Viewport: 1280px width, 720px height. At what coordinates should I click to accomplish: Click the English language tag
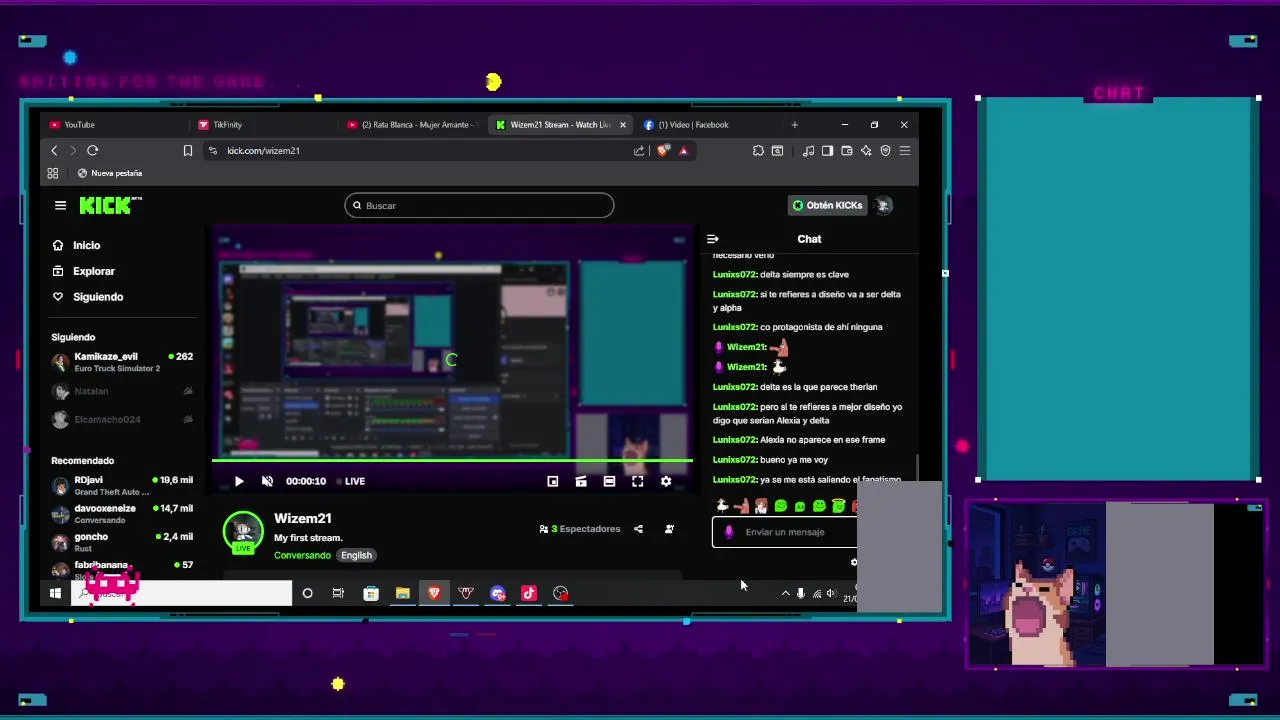(356, 555)
